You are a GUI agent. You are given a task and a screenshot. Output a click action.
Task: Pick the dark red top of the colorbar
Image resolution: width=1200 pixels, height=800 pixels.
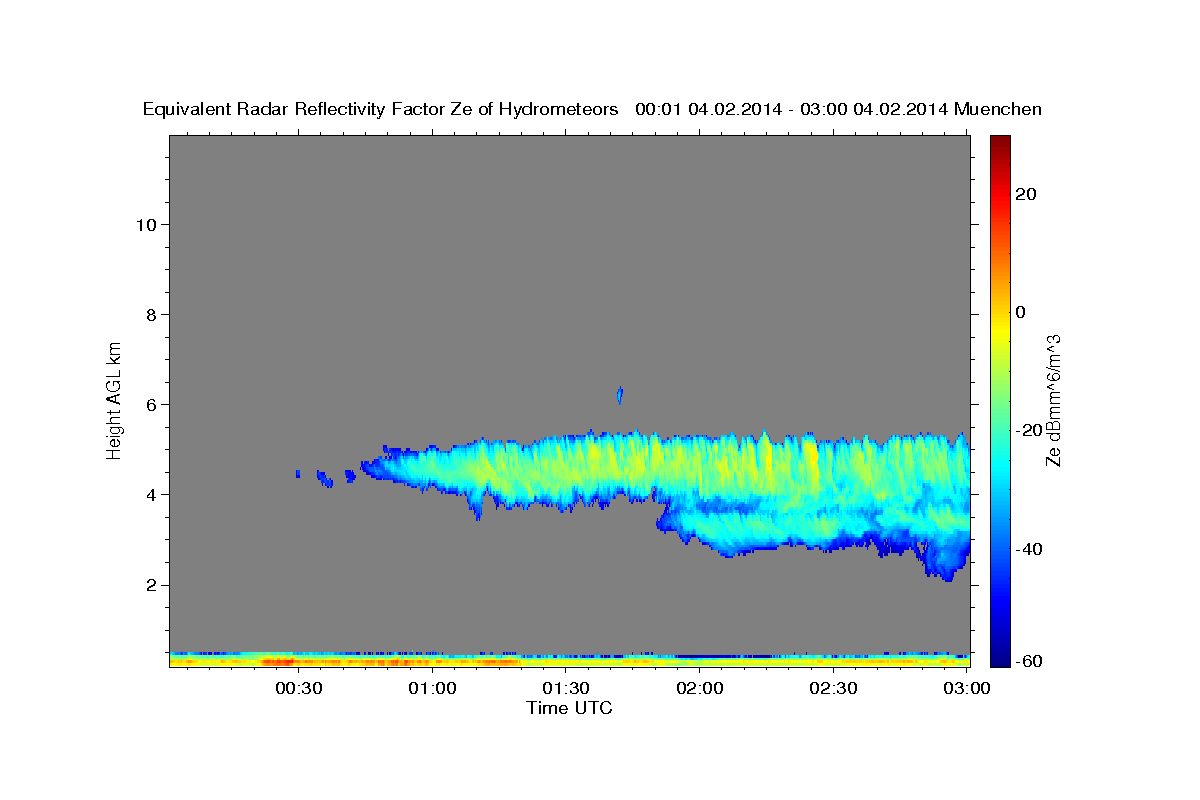(x=999, y=142)
